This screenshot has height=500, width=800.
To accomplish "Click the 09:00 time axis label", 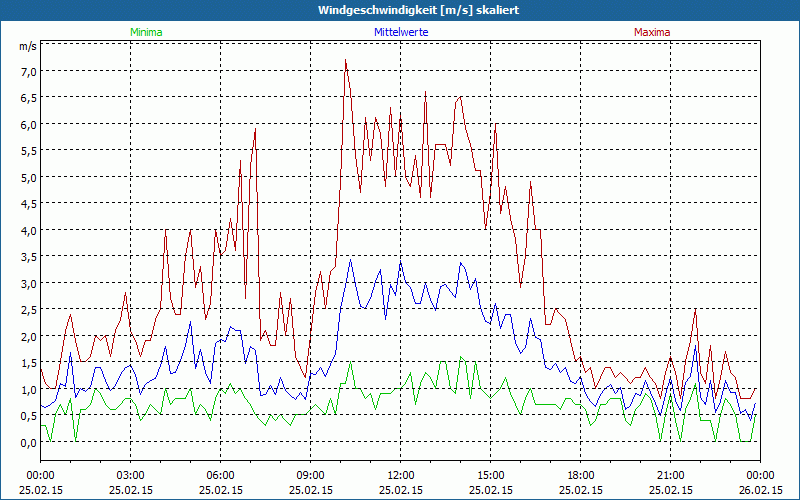I will [x=311, y=476].
